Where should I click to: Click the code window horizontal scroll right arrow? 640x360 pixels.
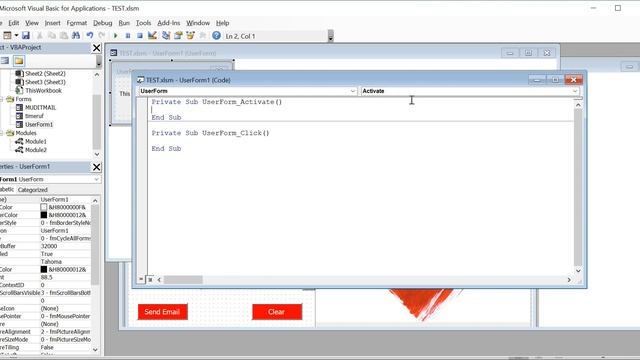569,280
